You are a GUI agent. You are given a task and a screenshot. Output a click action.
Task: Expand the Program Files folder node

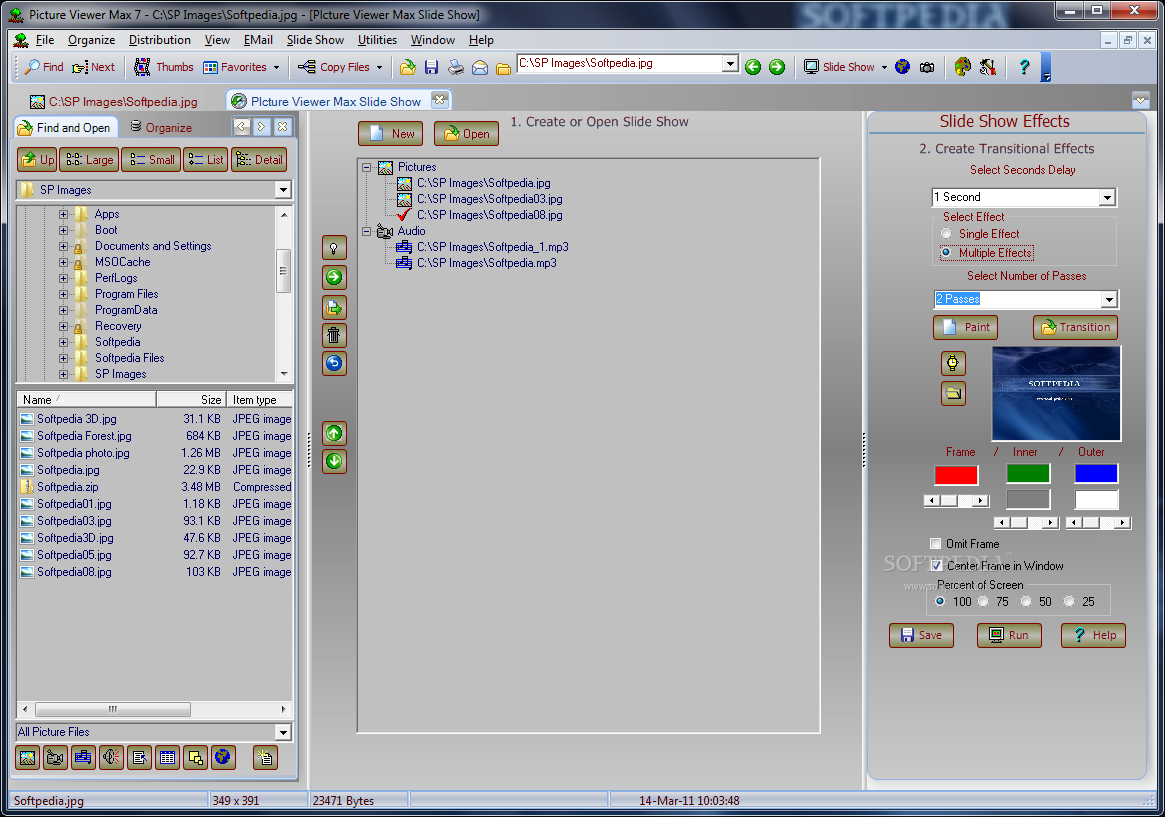[x=63, y=294]
